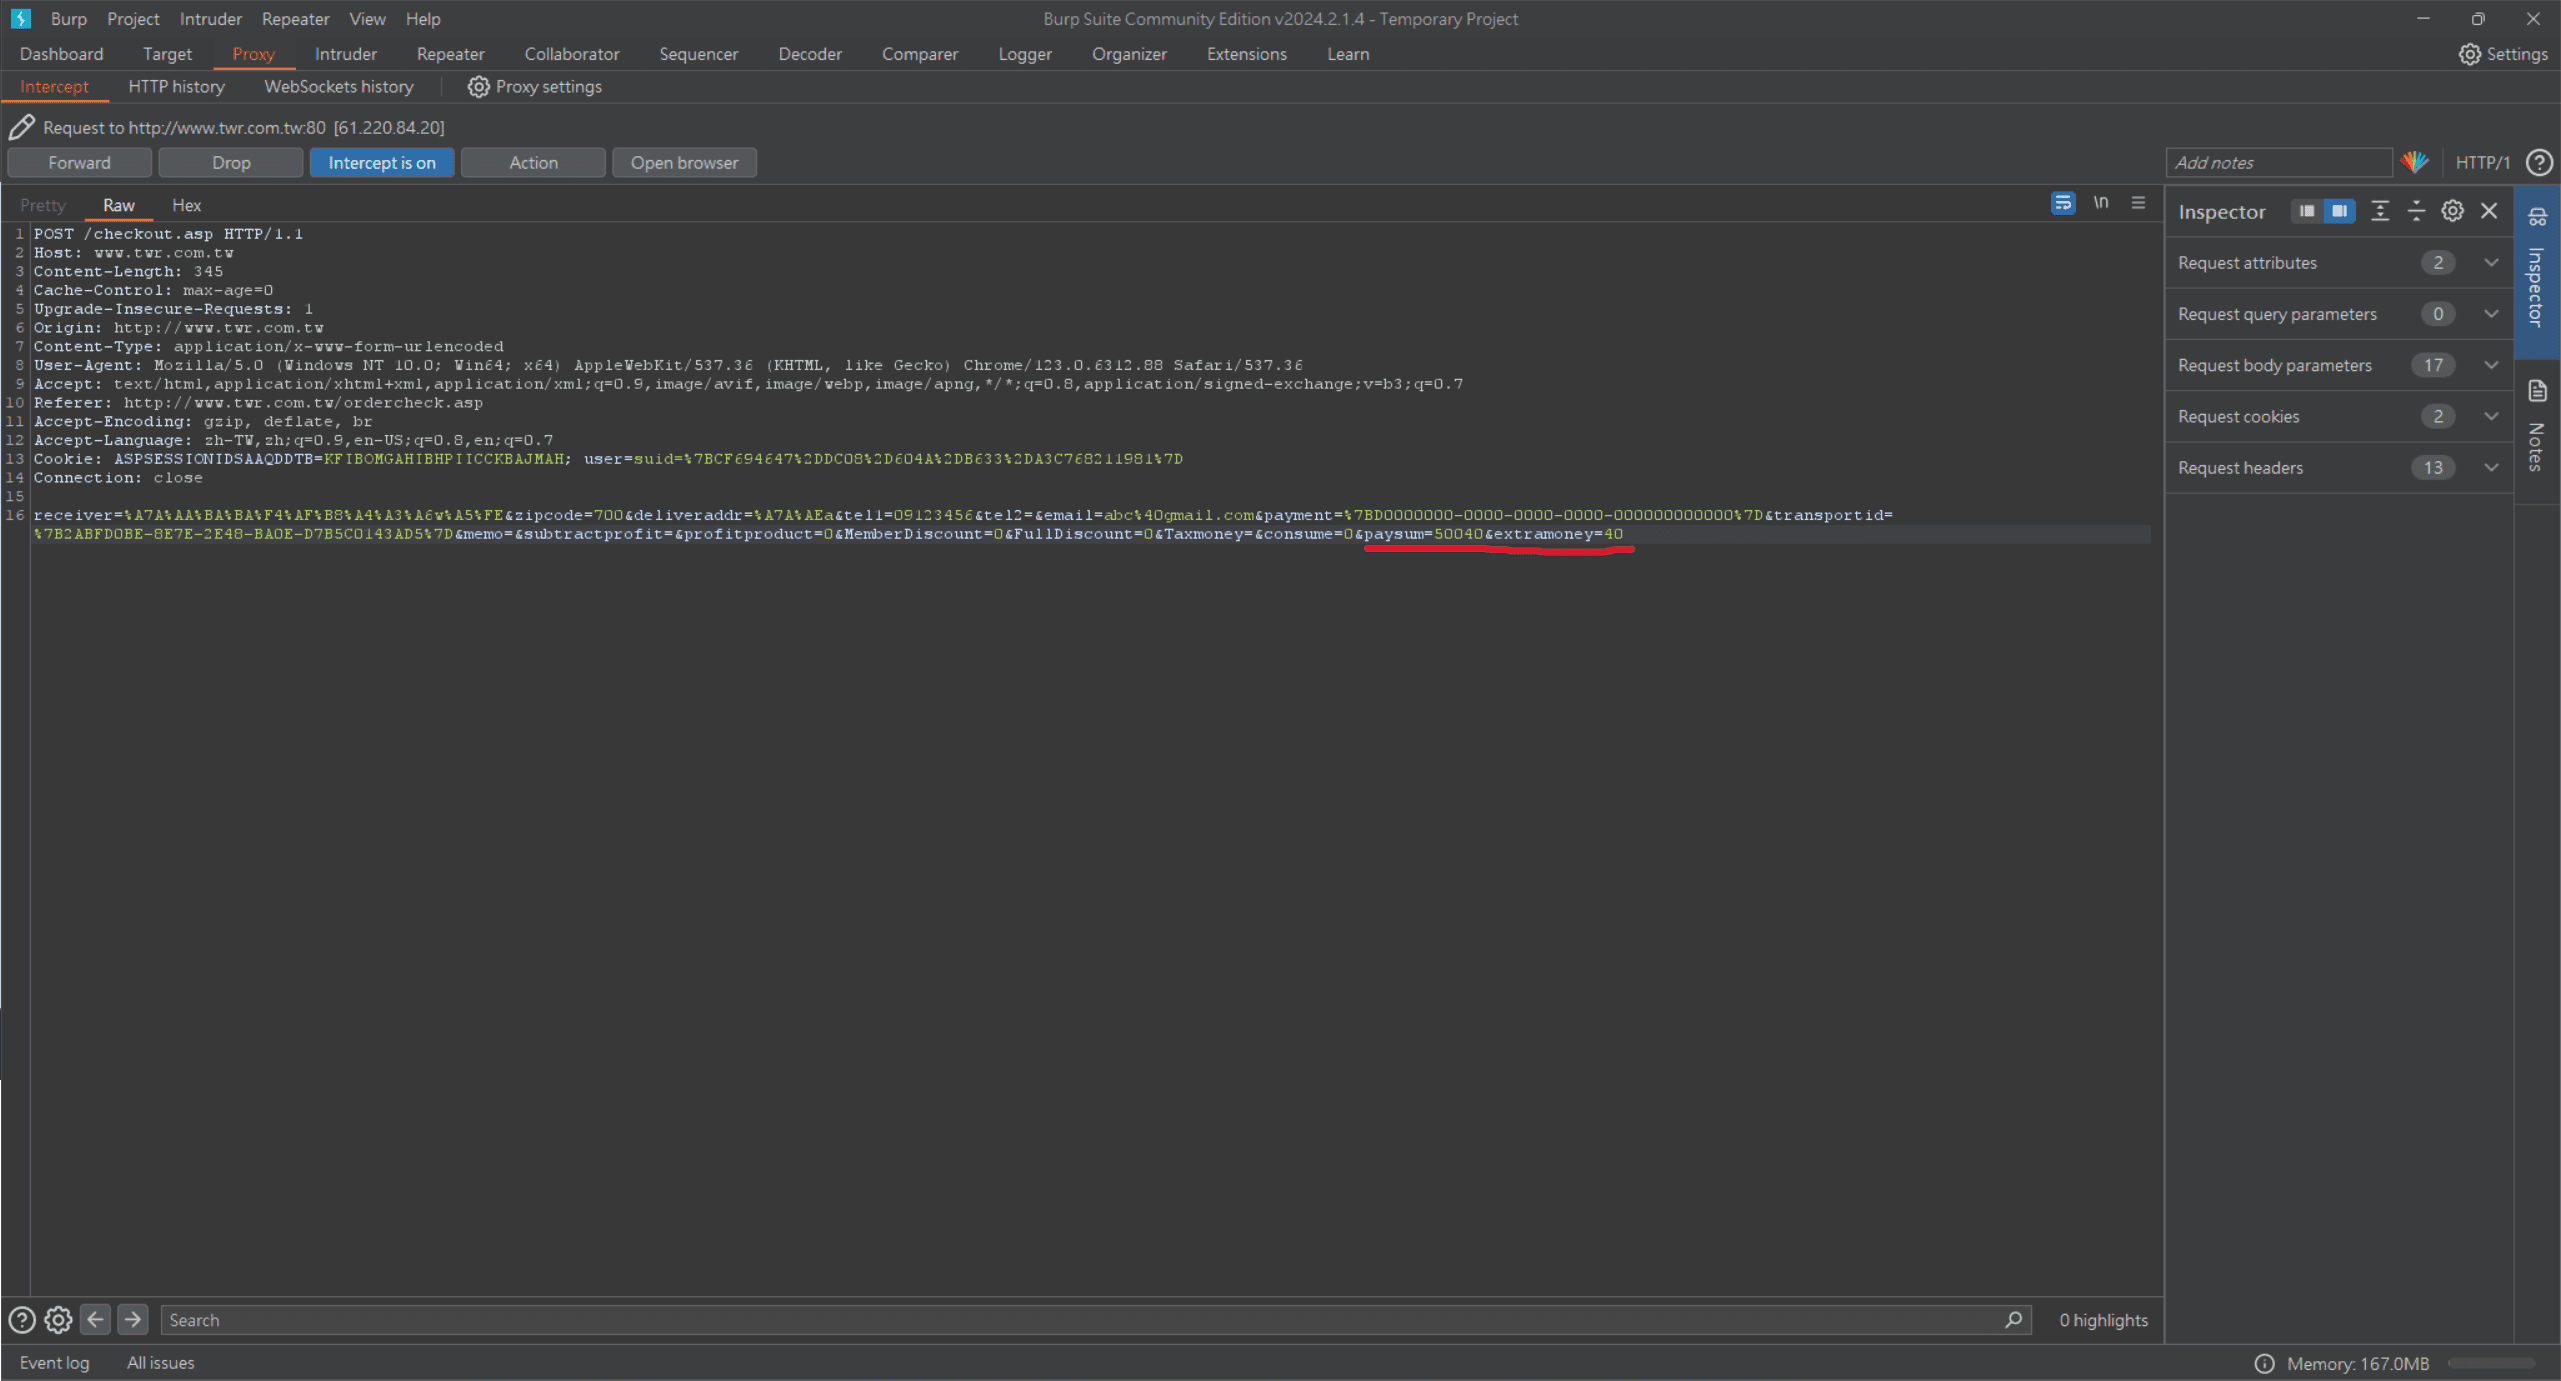Click the paysum=50040 parameter text
The height and width of the screenshot is (1381, 2561).
click(1424, 534)
